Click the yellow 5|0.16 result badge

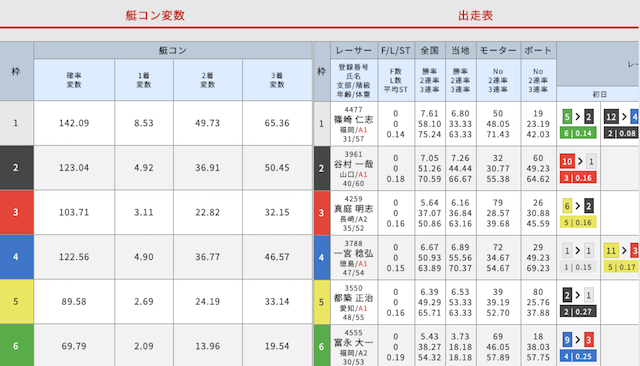tap(578, 222)
